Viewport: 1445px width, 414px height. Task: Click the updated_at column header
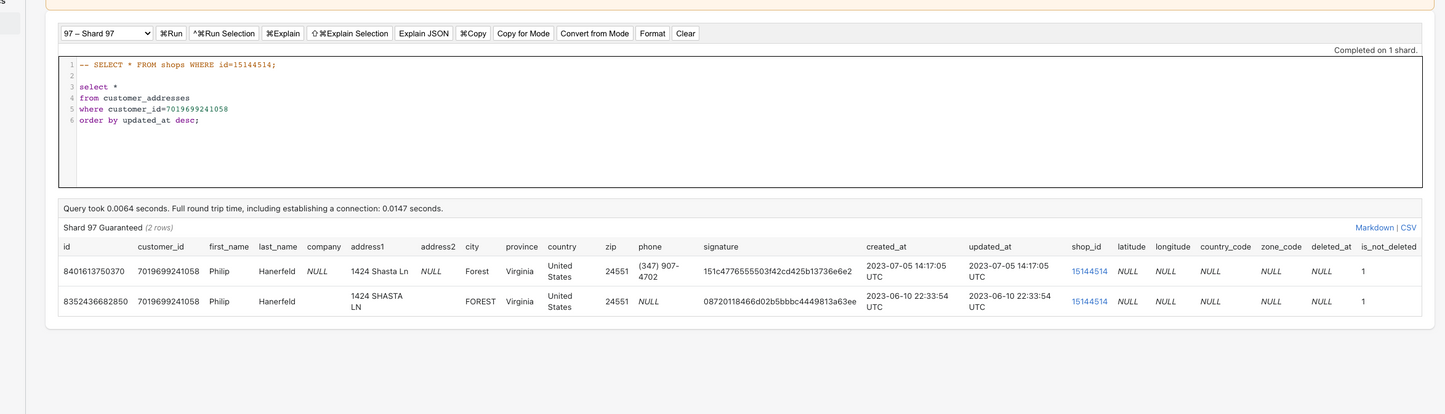click(989, 247)
